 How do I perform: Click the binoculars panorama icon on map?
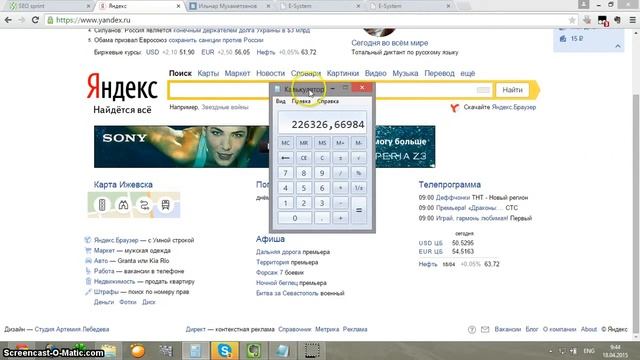click(x=123, y=205)
